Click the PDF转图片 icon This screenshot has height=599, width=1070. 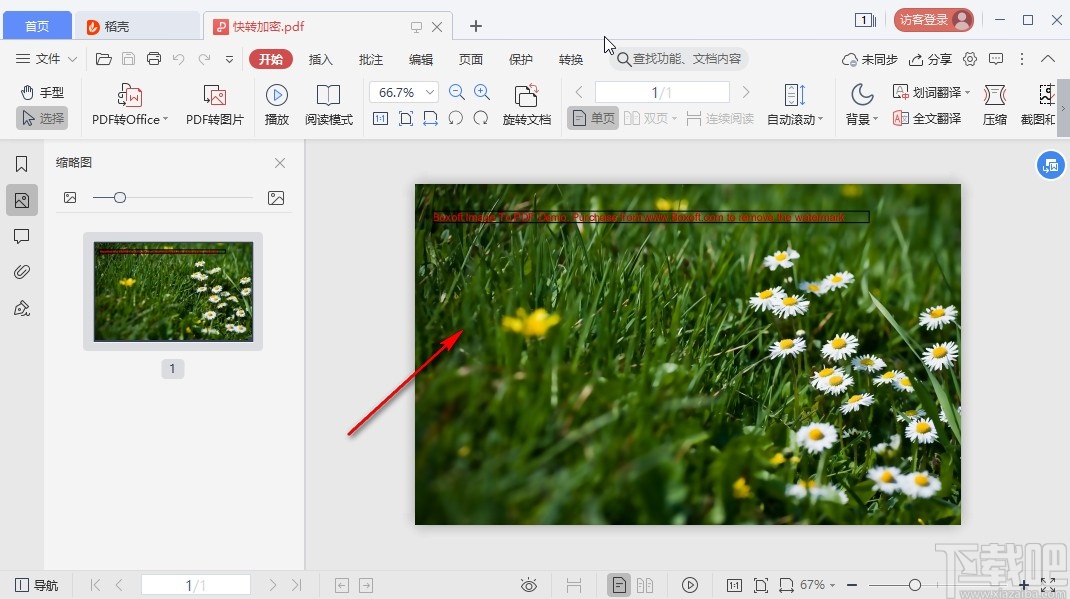click(x=214, y=96)
